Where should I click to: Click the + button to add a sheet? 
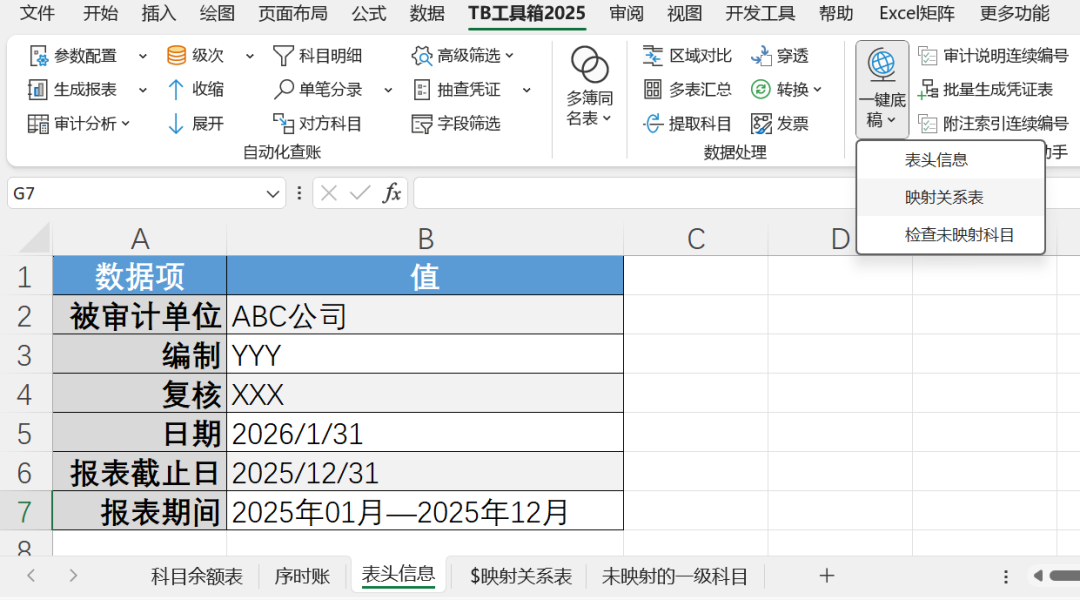click(x=827, y=576)
